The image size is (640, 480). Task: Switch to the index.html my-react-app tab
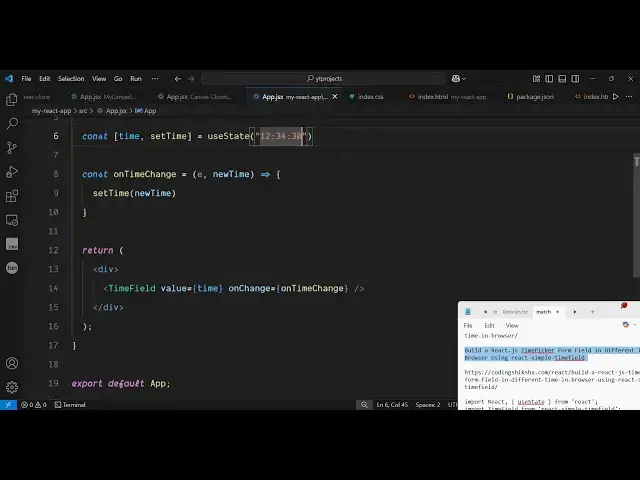[447, 97]
